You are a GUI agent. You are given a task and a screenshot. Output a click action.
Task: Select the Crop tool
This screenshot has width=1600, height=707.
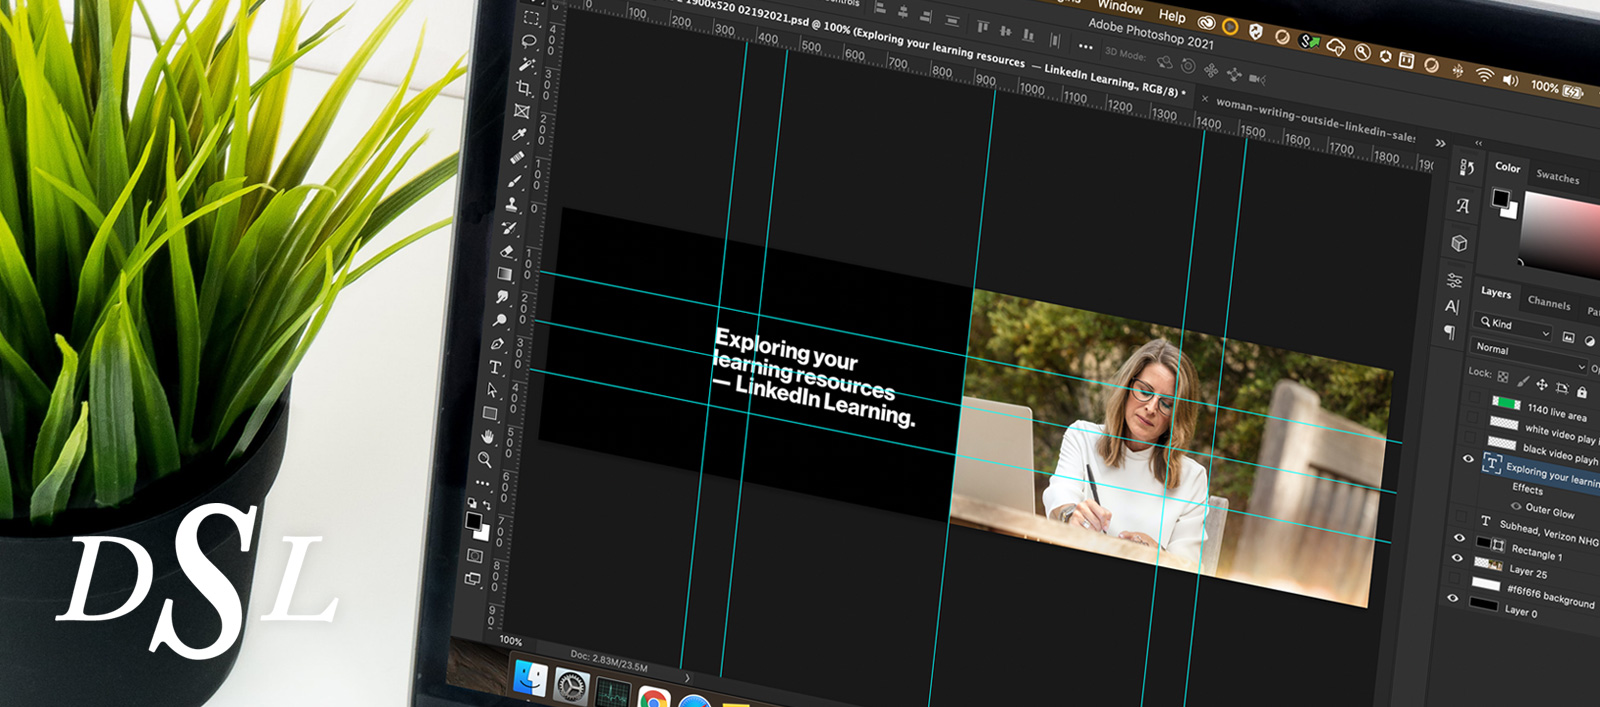coord(524,87)
